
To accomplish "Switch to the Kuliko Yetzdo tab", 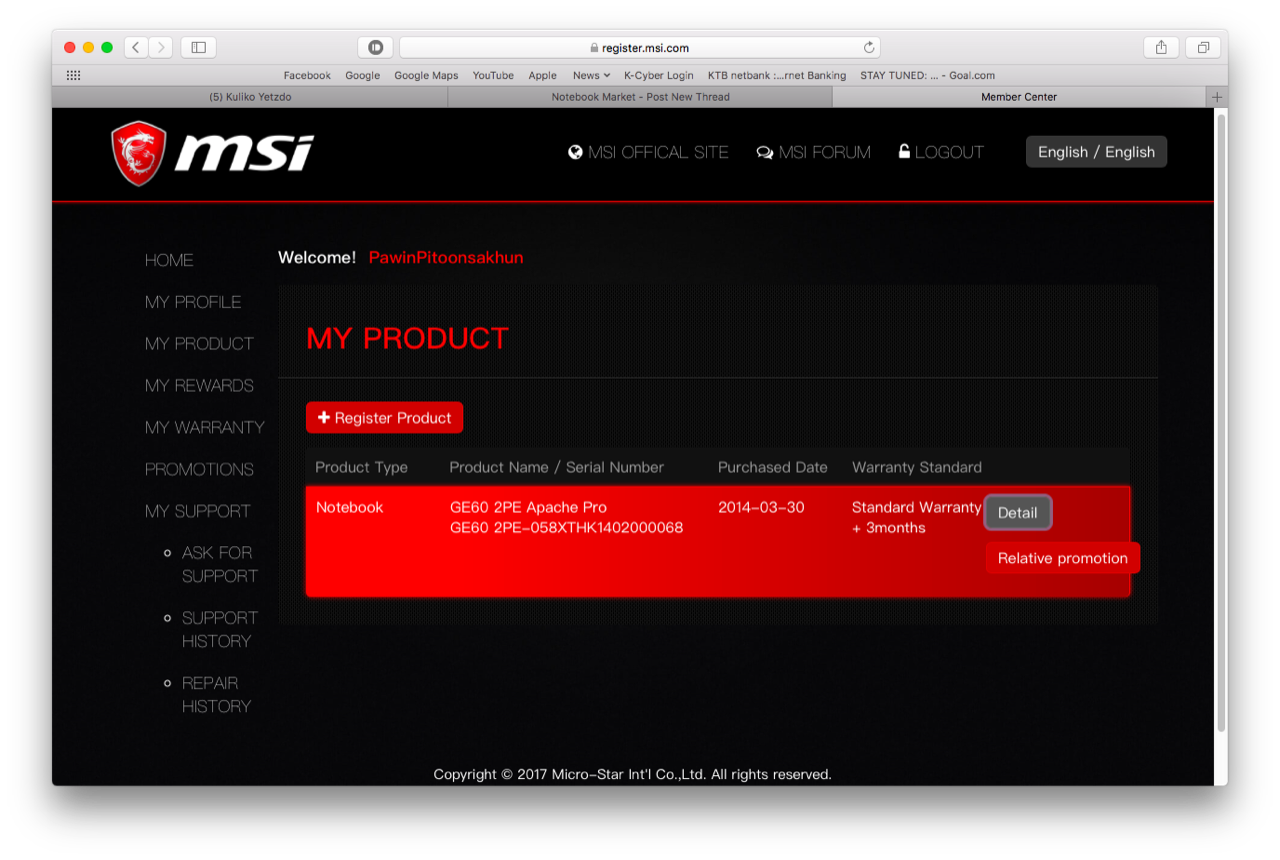I will (250, 97).
